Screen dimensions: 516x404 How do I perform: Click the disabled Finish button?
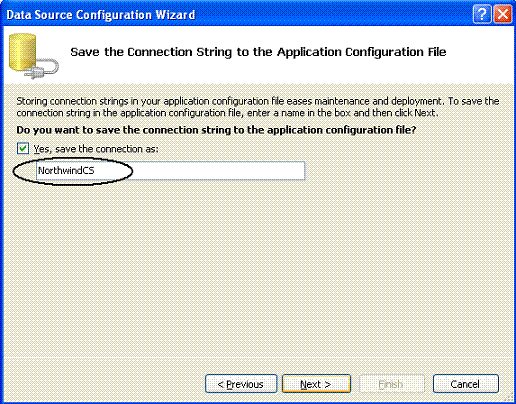click(391, 384)
